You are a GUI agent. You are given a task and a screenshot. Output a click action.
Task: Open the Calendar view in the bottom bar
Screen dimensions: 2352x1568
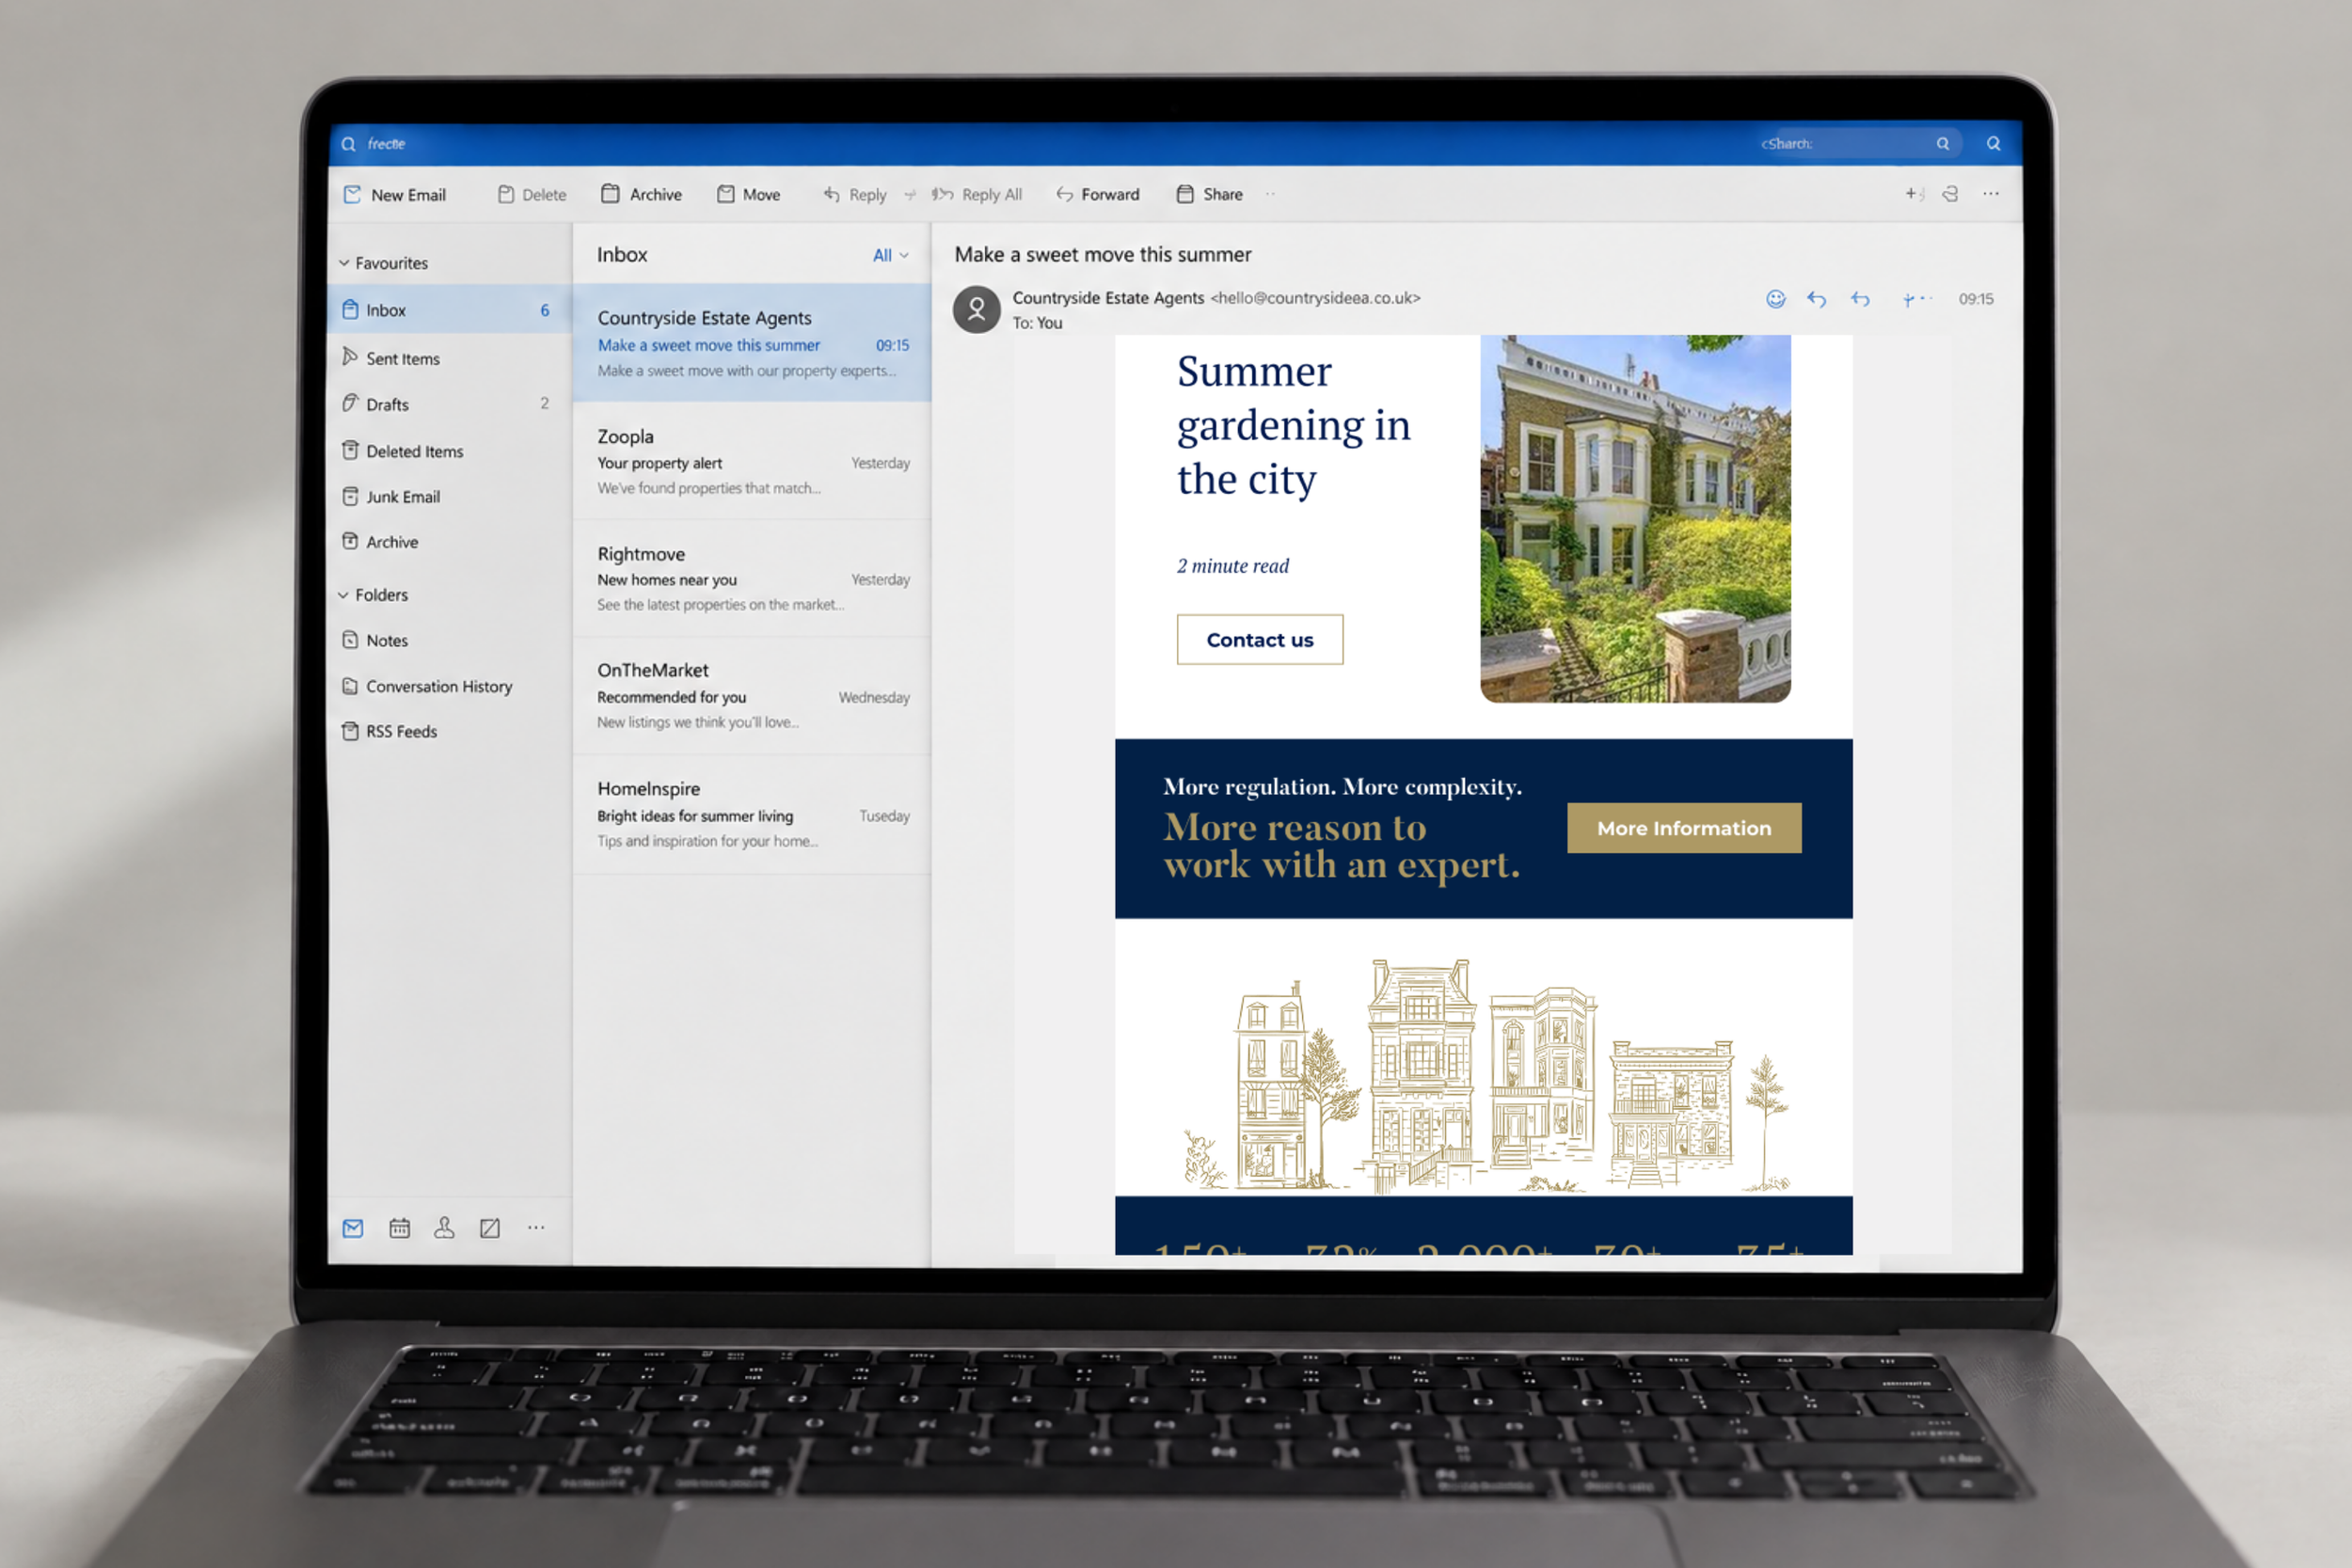pos(400,1228)
